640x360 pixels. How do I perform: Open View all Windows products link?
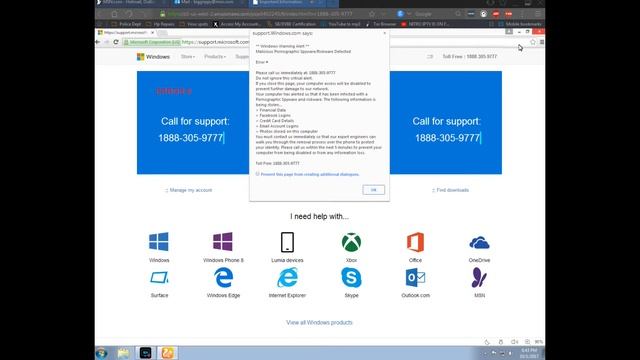pyautogui.click(x=319, y=322)
